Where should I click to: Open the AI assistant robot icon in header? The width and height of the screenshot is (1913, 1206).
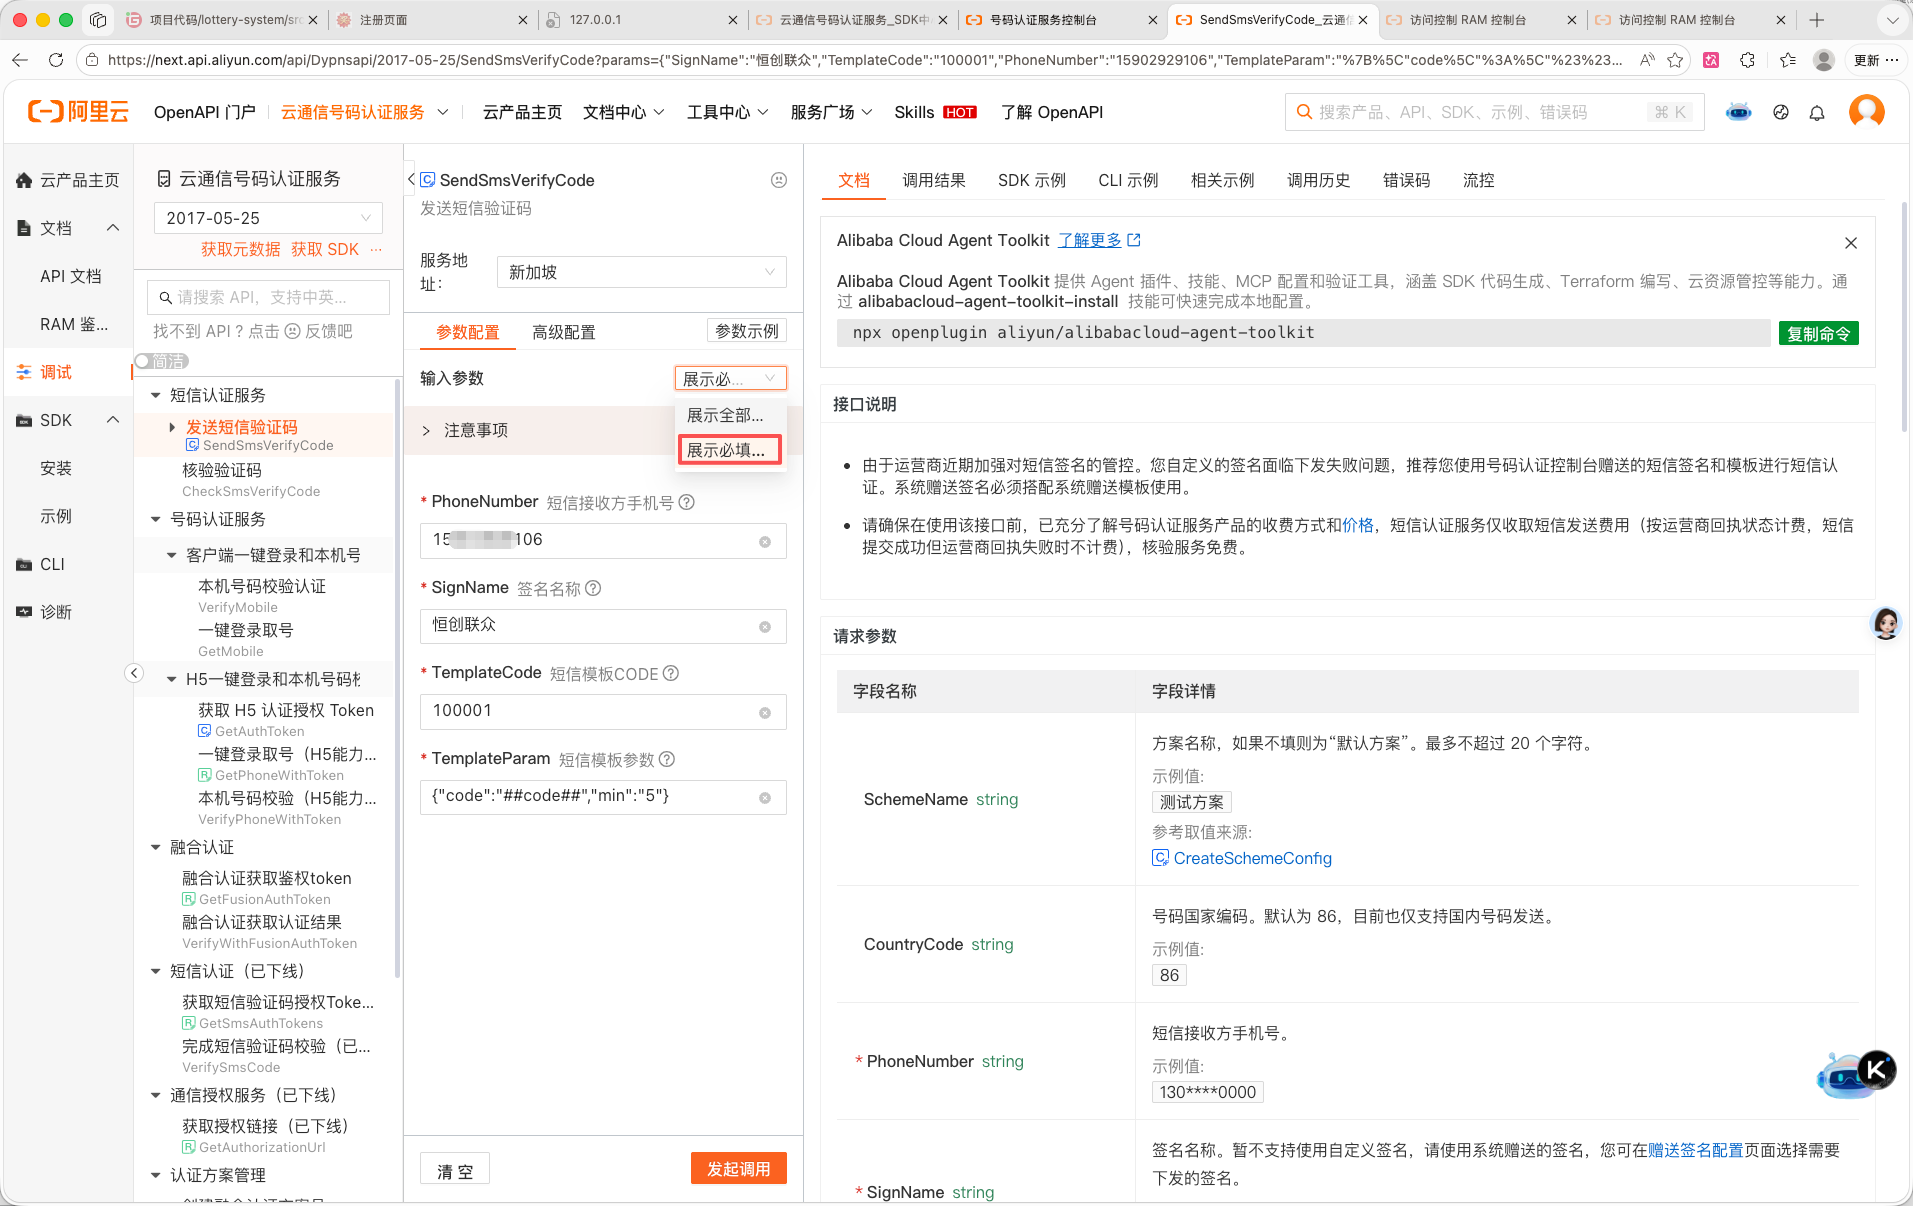click(x=1739, y=112)
